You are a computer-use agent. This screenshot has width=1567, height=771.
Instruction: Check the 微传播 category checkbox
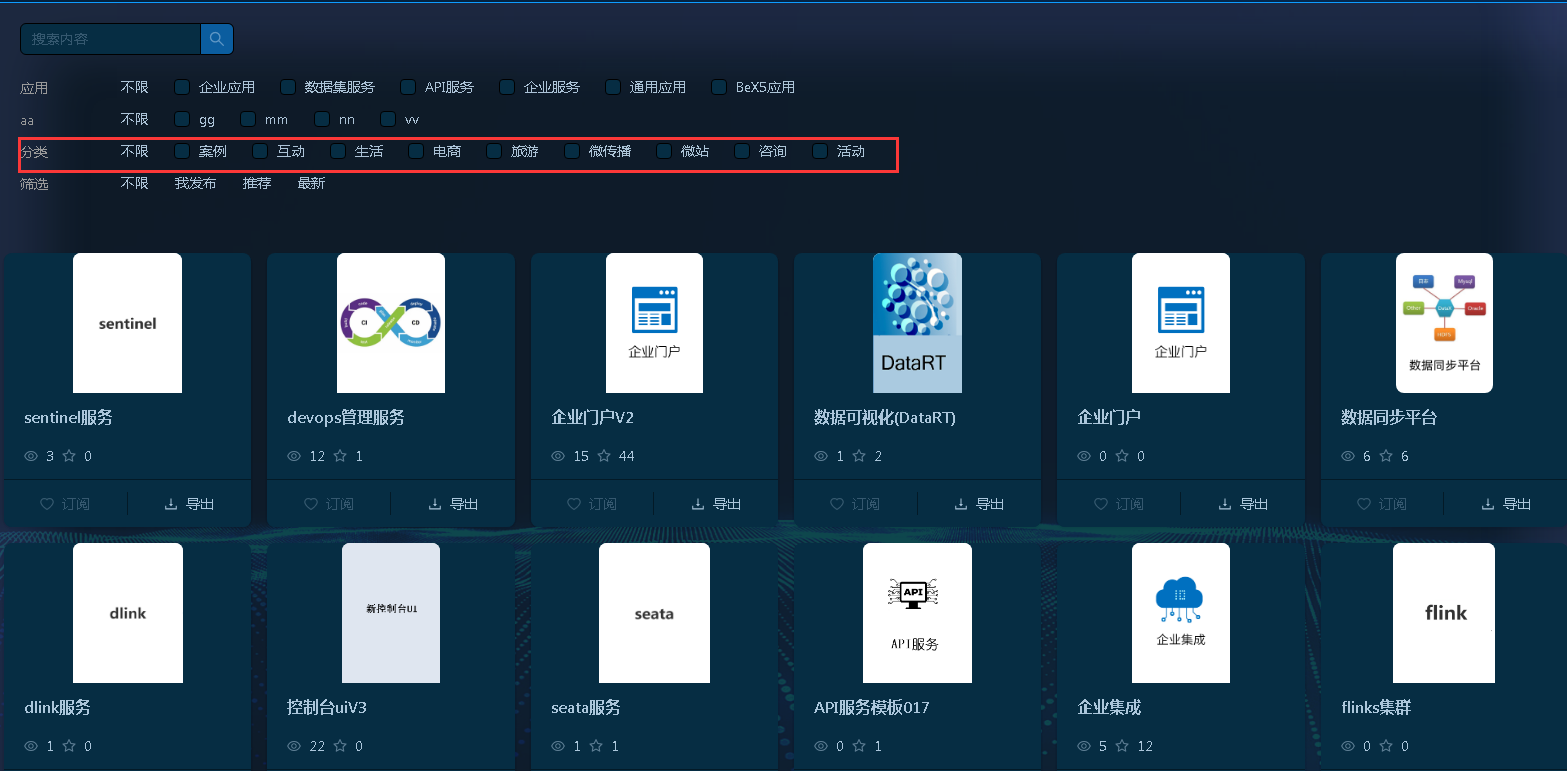[x=572, y=151]
